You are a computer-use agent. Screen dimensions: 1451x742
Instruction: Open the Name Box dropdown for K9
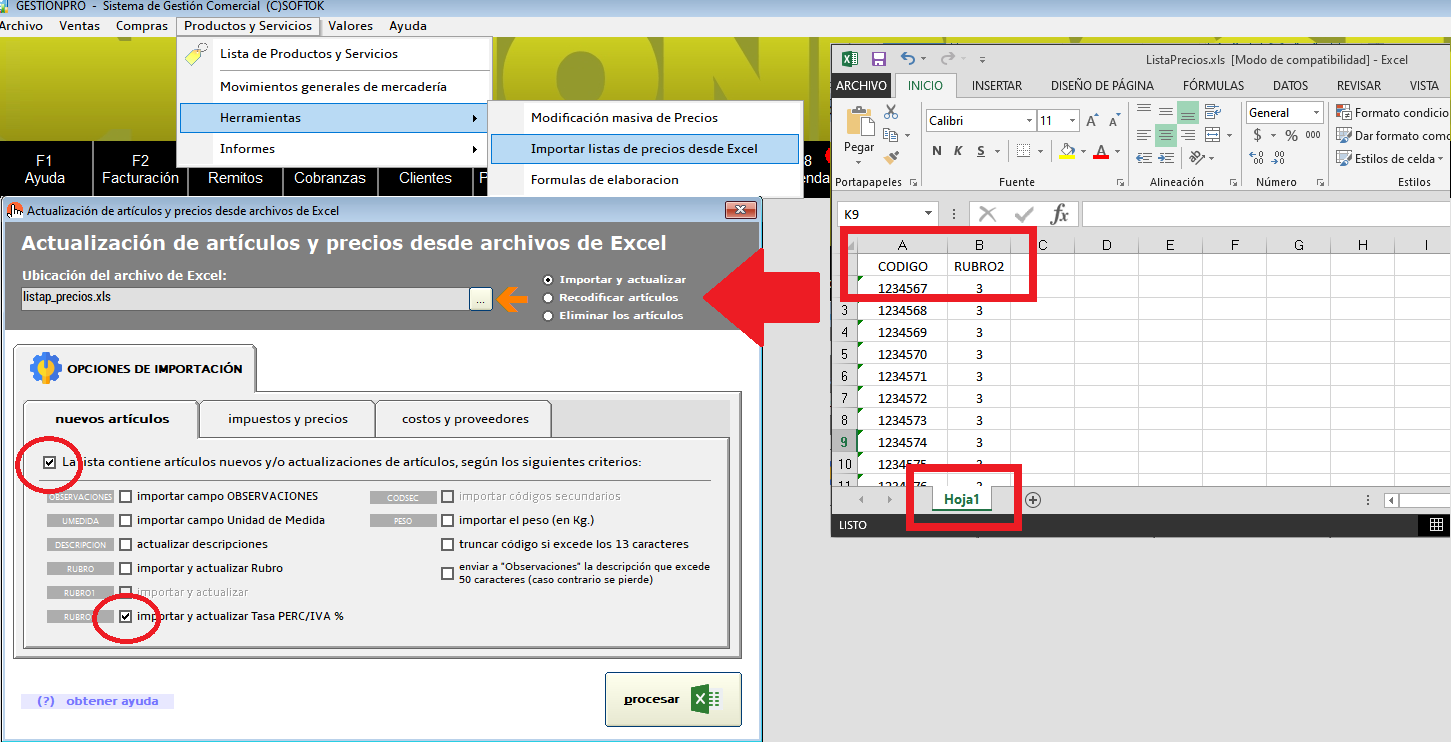coord(929,214)
